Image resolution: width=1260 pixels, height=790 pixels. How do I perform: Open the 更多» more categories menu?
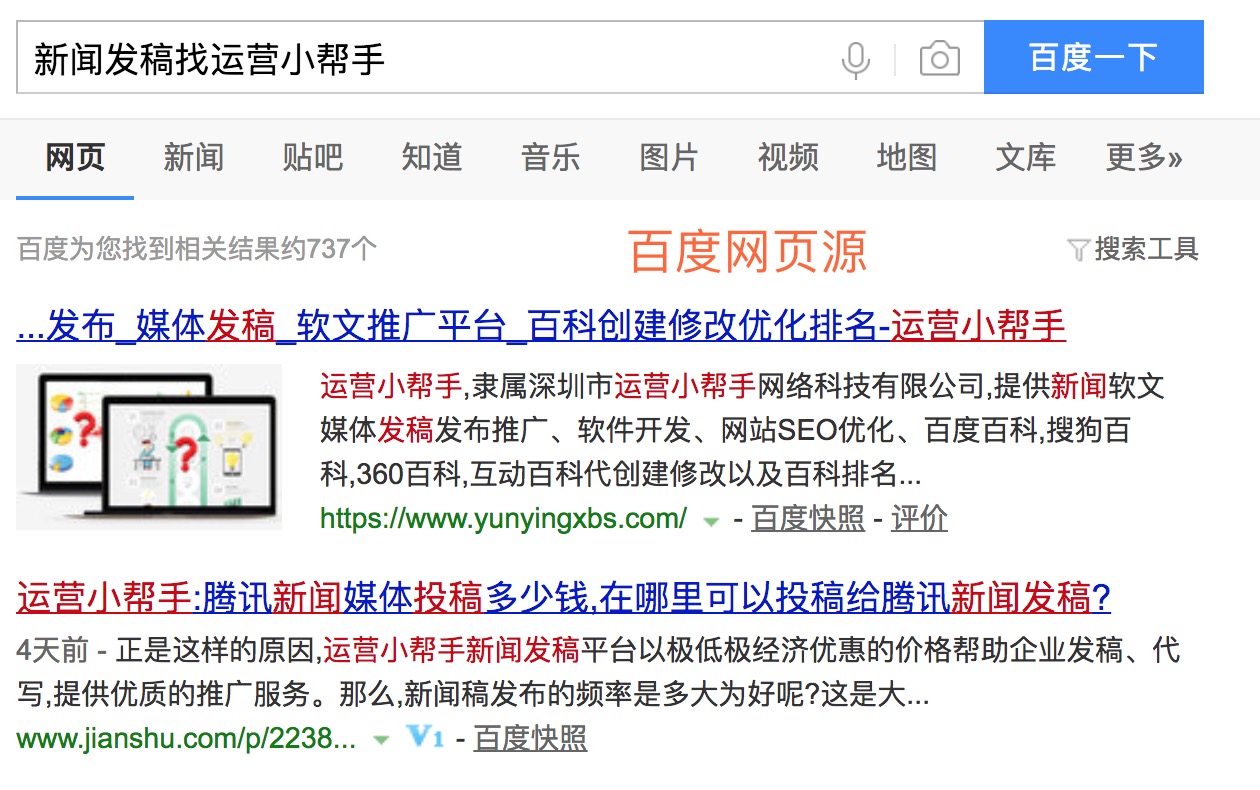1144,157
